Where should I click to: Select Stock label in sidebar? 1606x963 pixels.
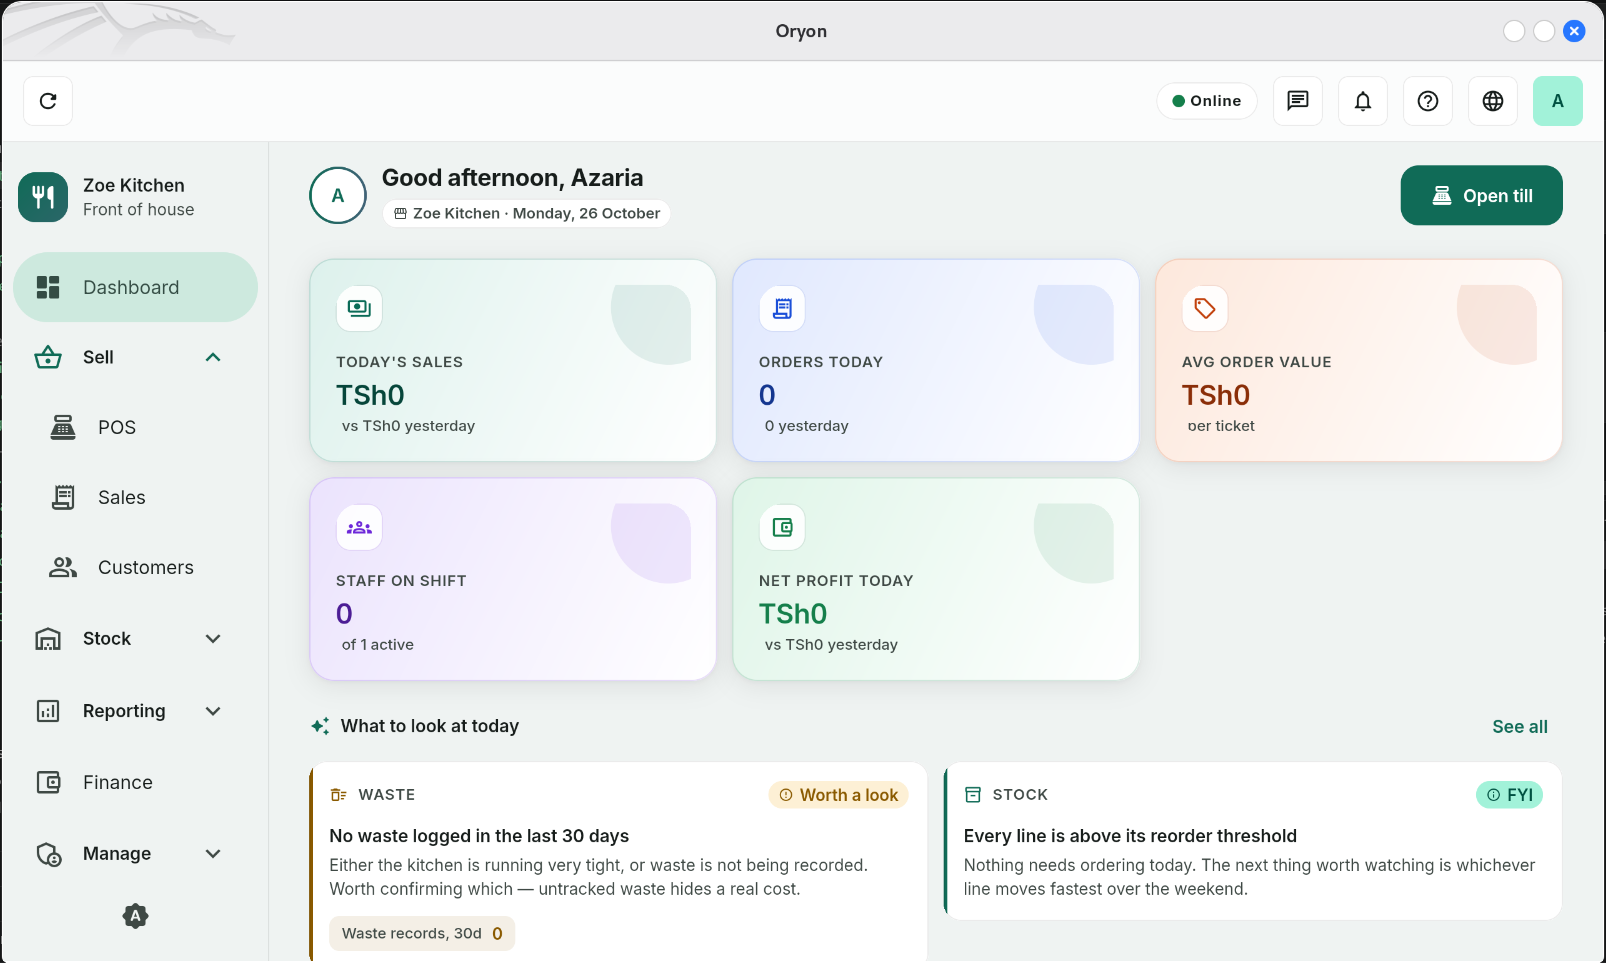coord(107,638)
